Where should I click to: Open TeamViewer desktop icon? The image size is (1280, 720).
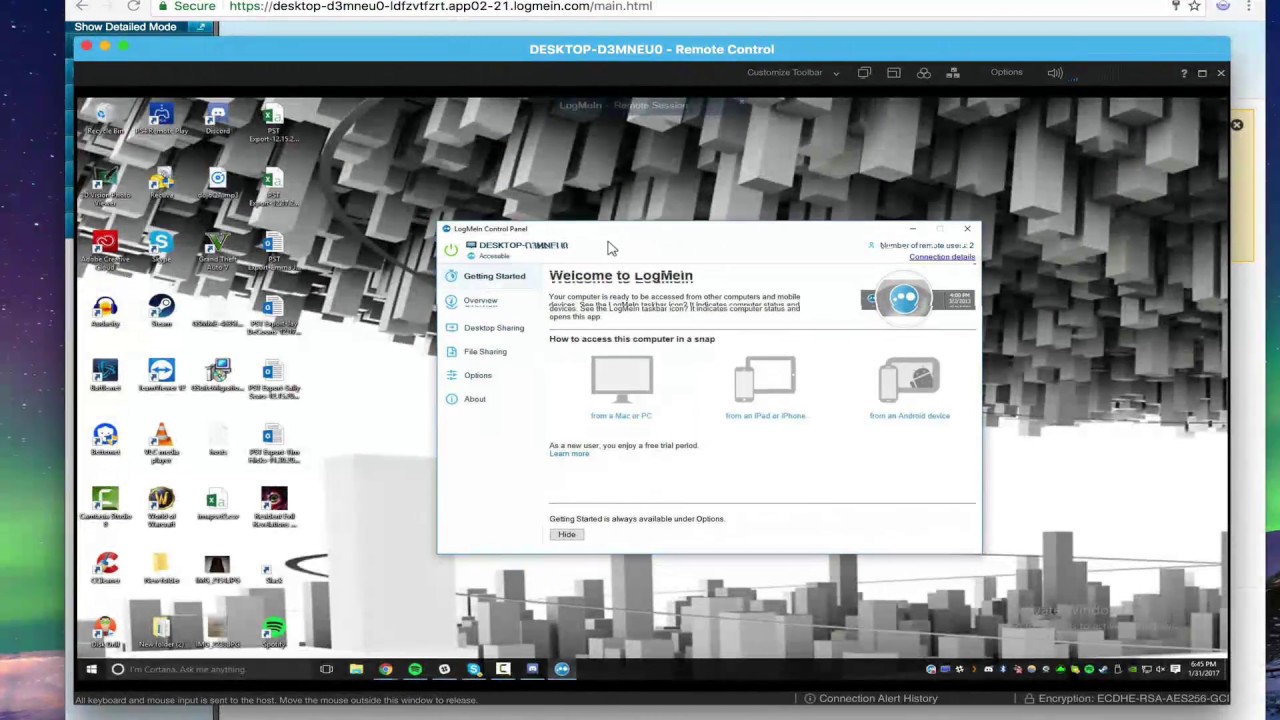tap(161, 375)
